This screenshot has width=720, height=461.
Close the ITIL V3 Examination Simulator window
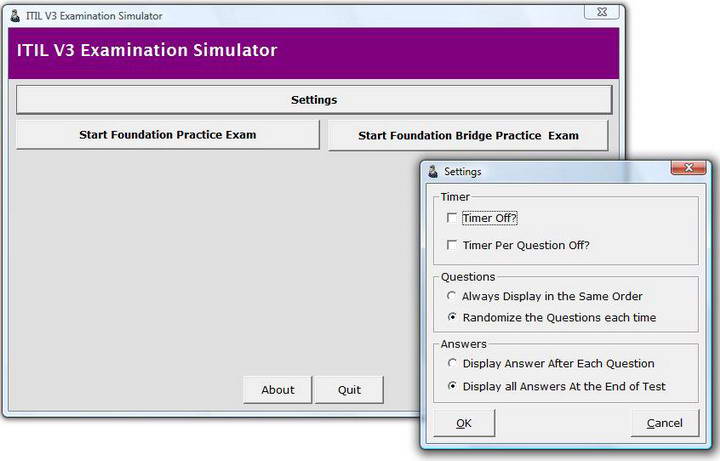point(602,12)
